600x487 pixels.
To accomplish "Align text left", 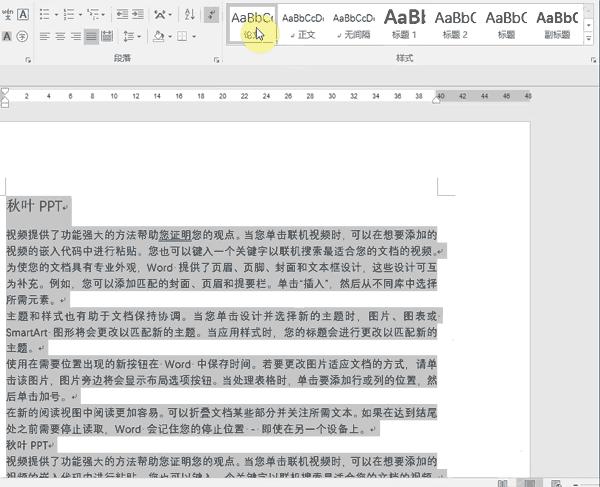I will [x=45, y=36].
